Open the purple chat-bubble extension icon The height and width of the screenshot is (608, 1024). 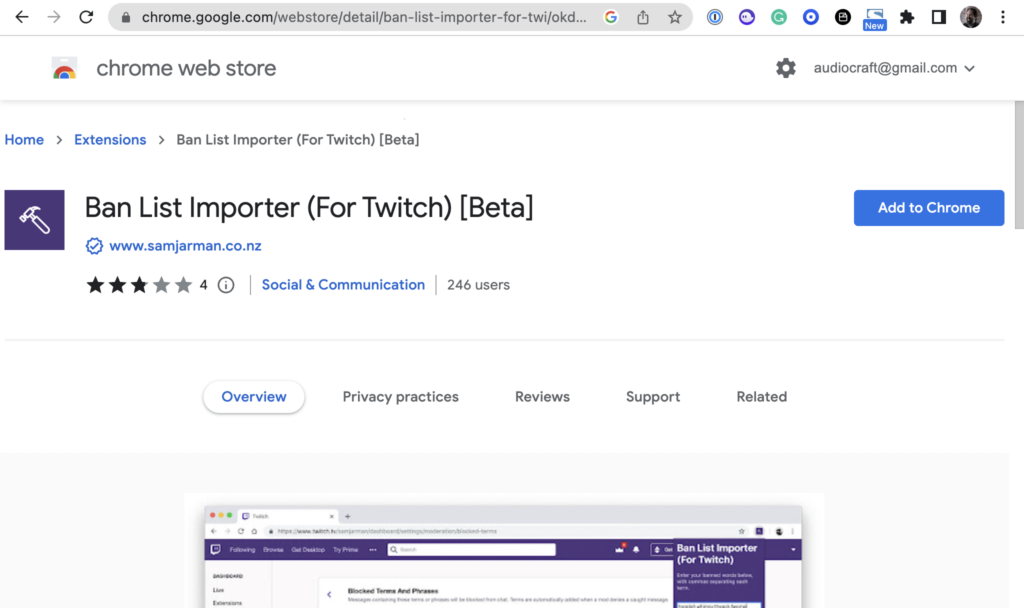click(x=746, y=18)
